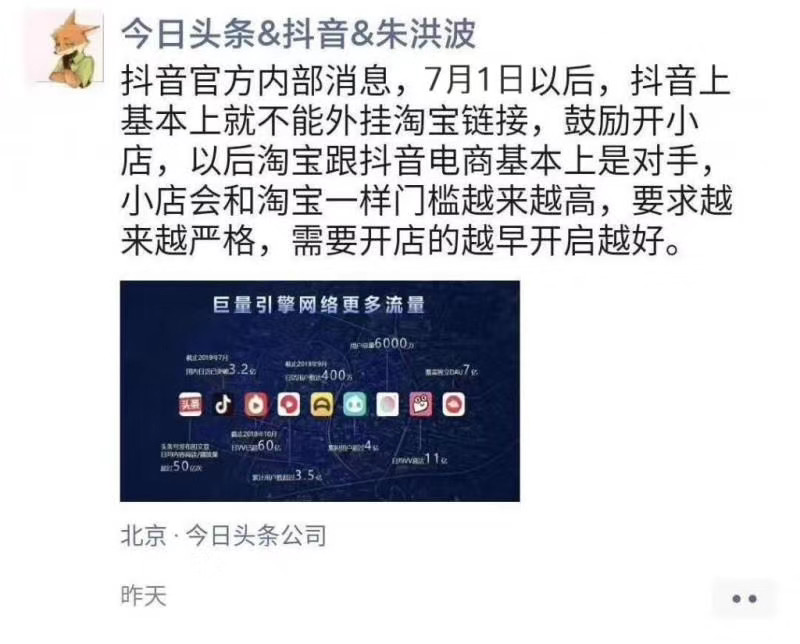Open location link 北京·今日头条公司
This screenshot has height=644, width=800.
coord(223,536)
